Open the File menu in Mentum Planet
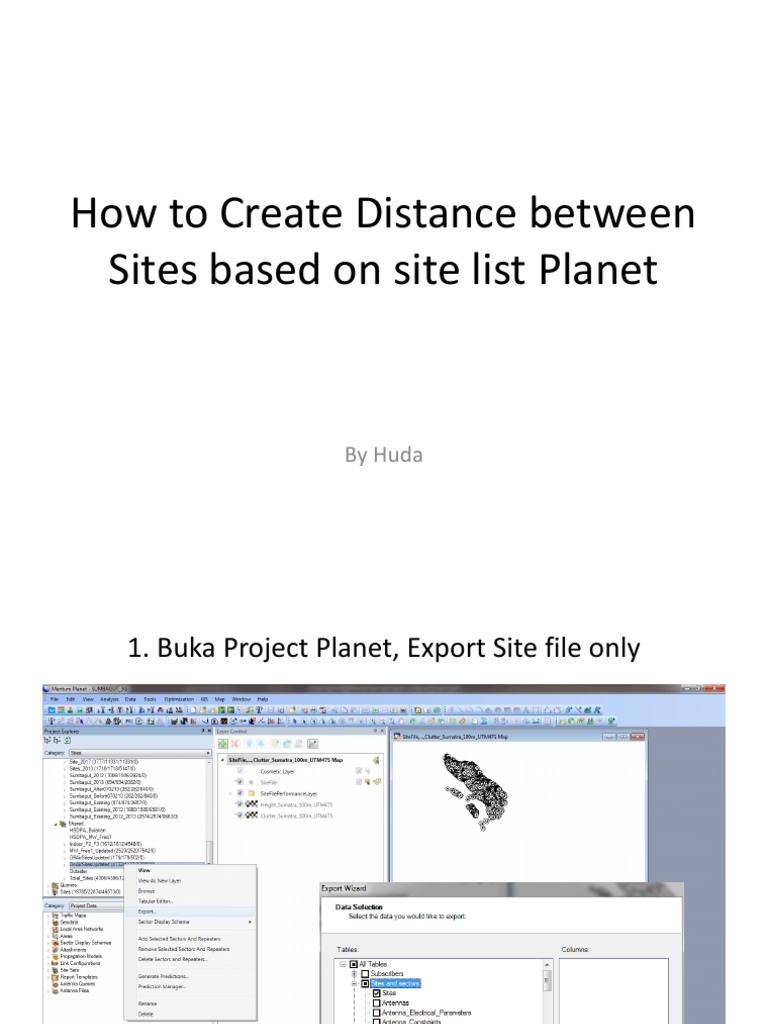Image resolution: width=768 pixels, height=1024 pixels. pyautogui.click(x=54, y=699)
